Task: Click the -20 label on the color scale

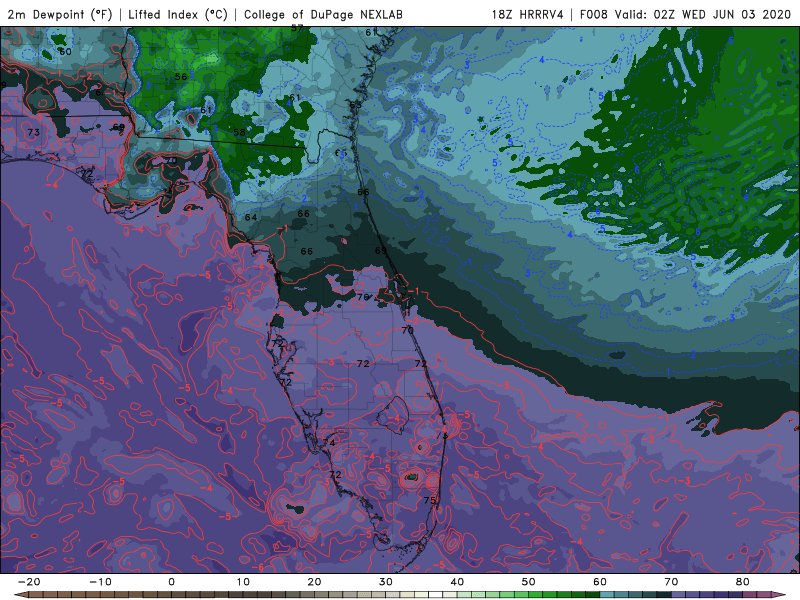Action: coord(29,582)
